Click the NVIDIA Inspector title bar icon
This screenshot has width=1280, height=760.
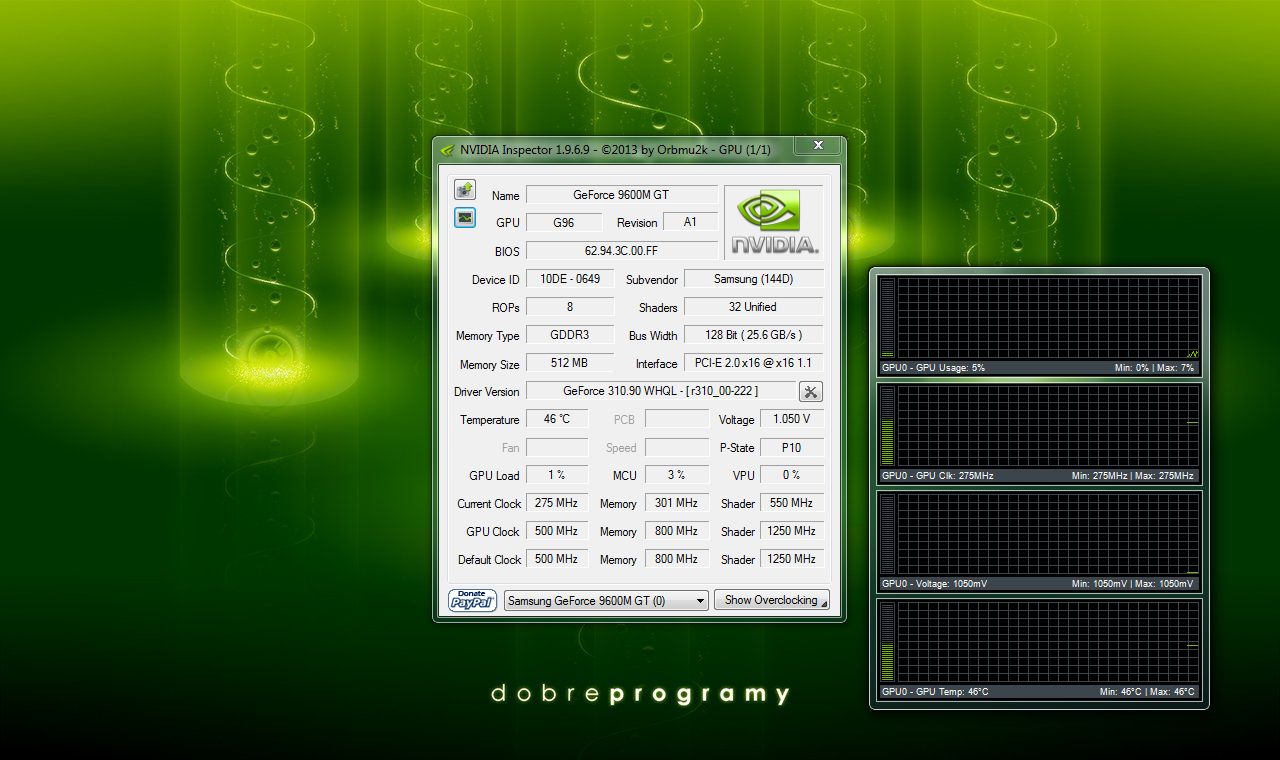coord(447,150)
